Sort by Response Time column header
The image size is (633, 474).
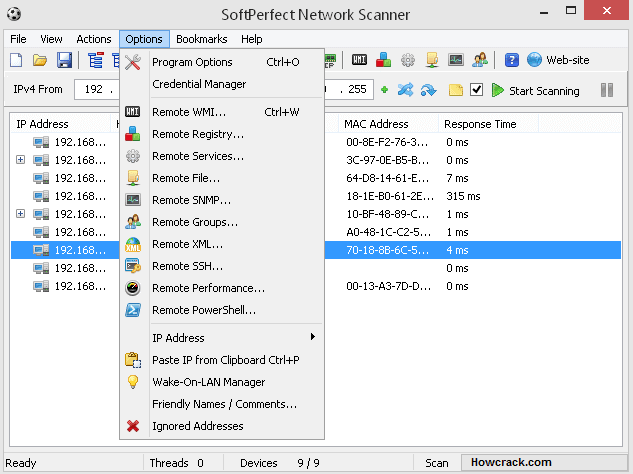[x=488, y=124]
